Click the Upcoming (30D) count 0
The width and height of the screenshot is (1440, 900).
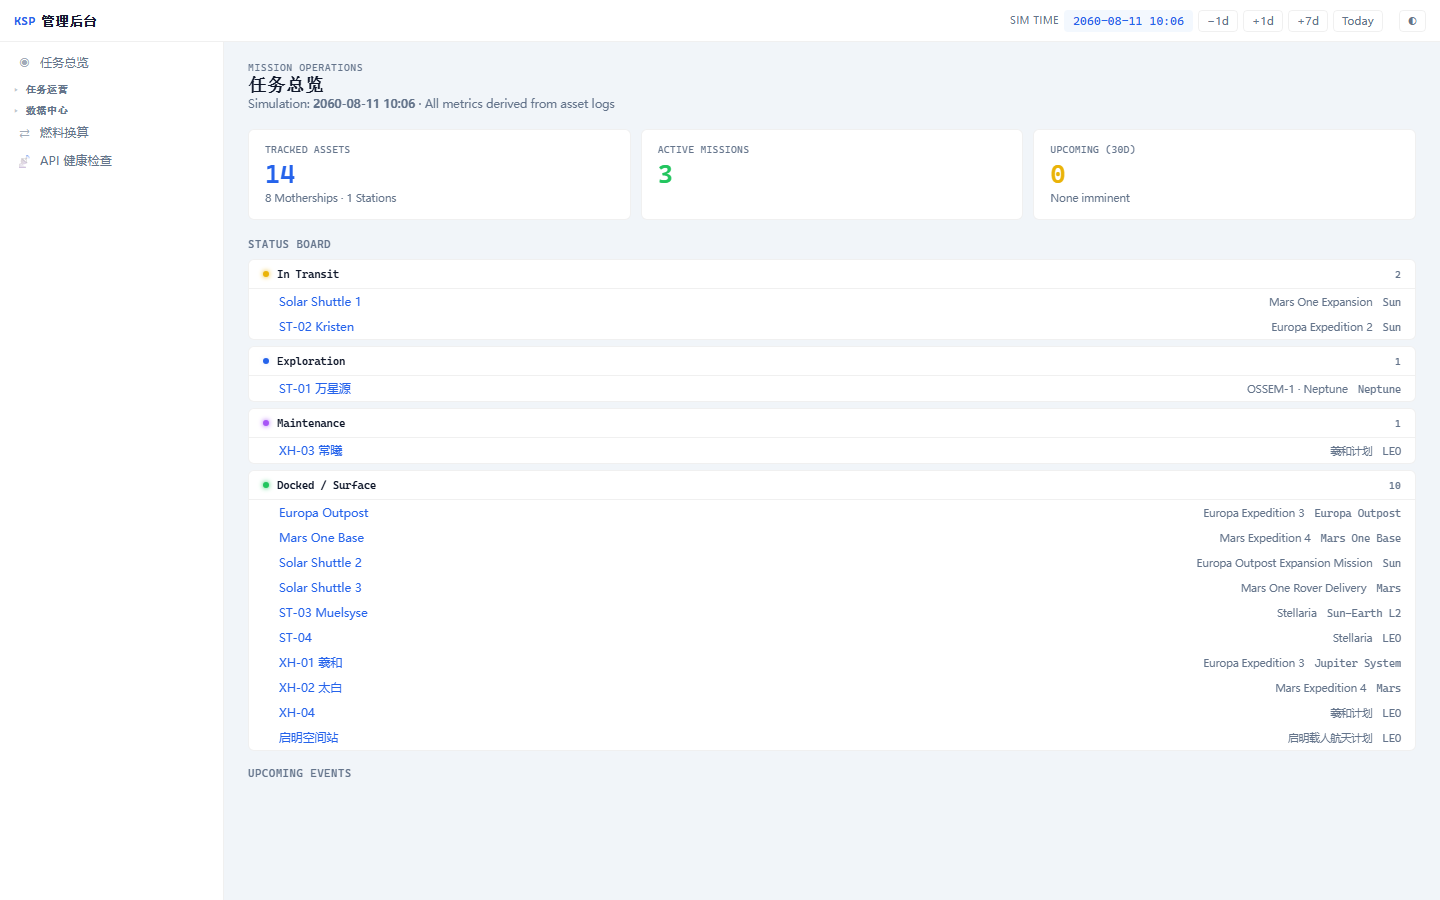(x=1058, y=175)
